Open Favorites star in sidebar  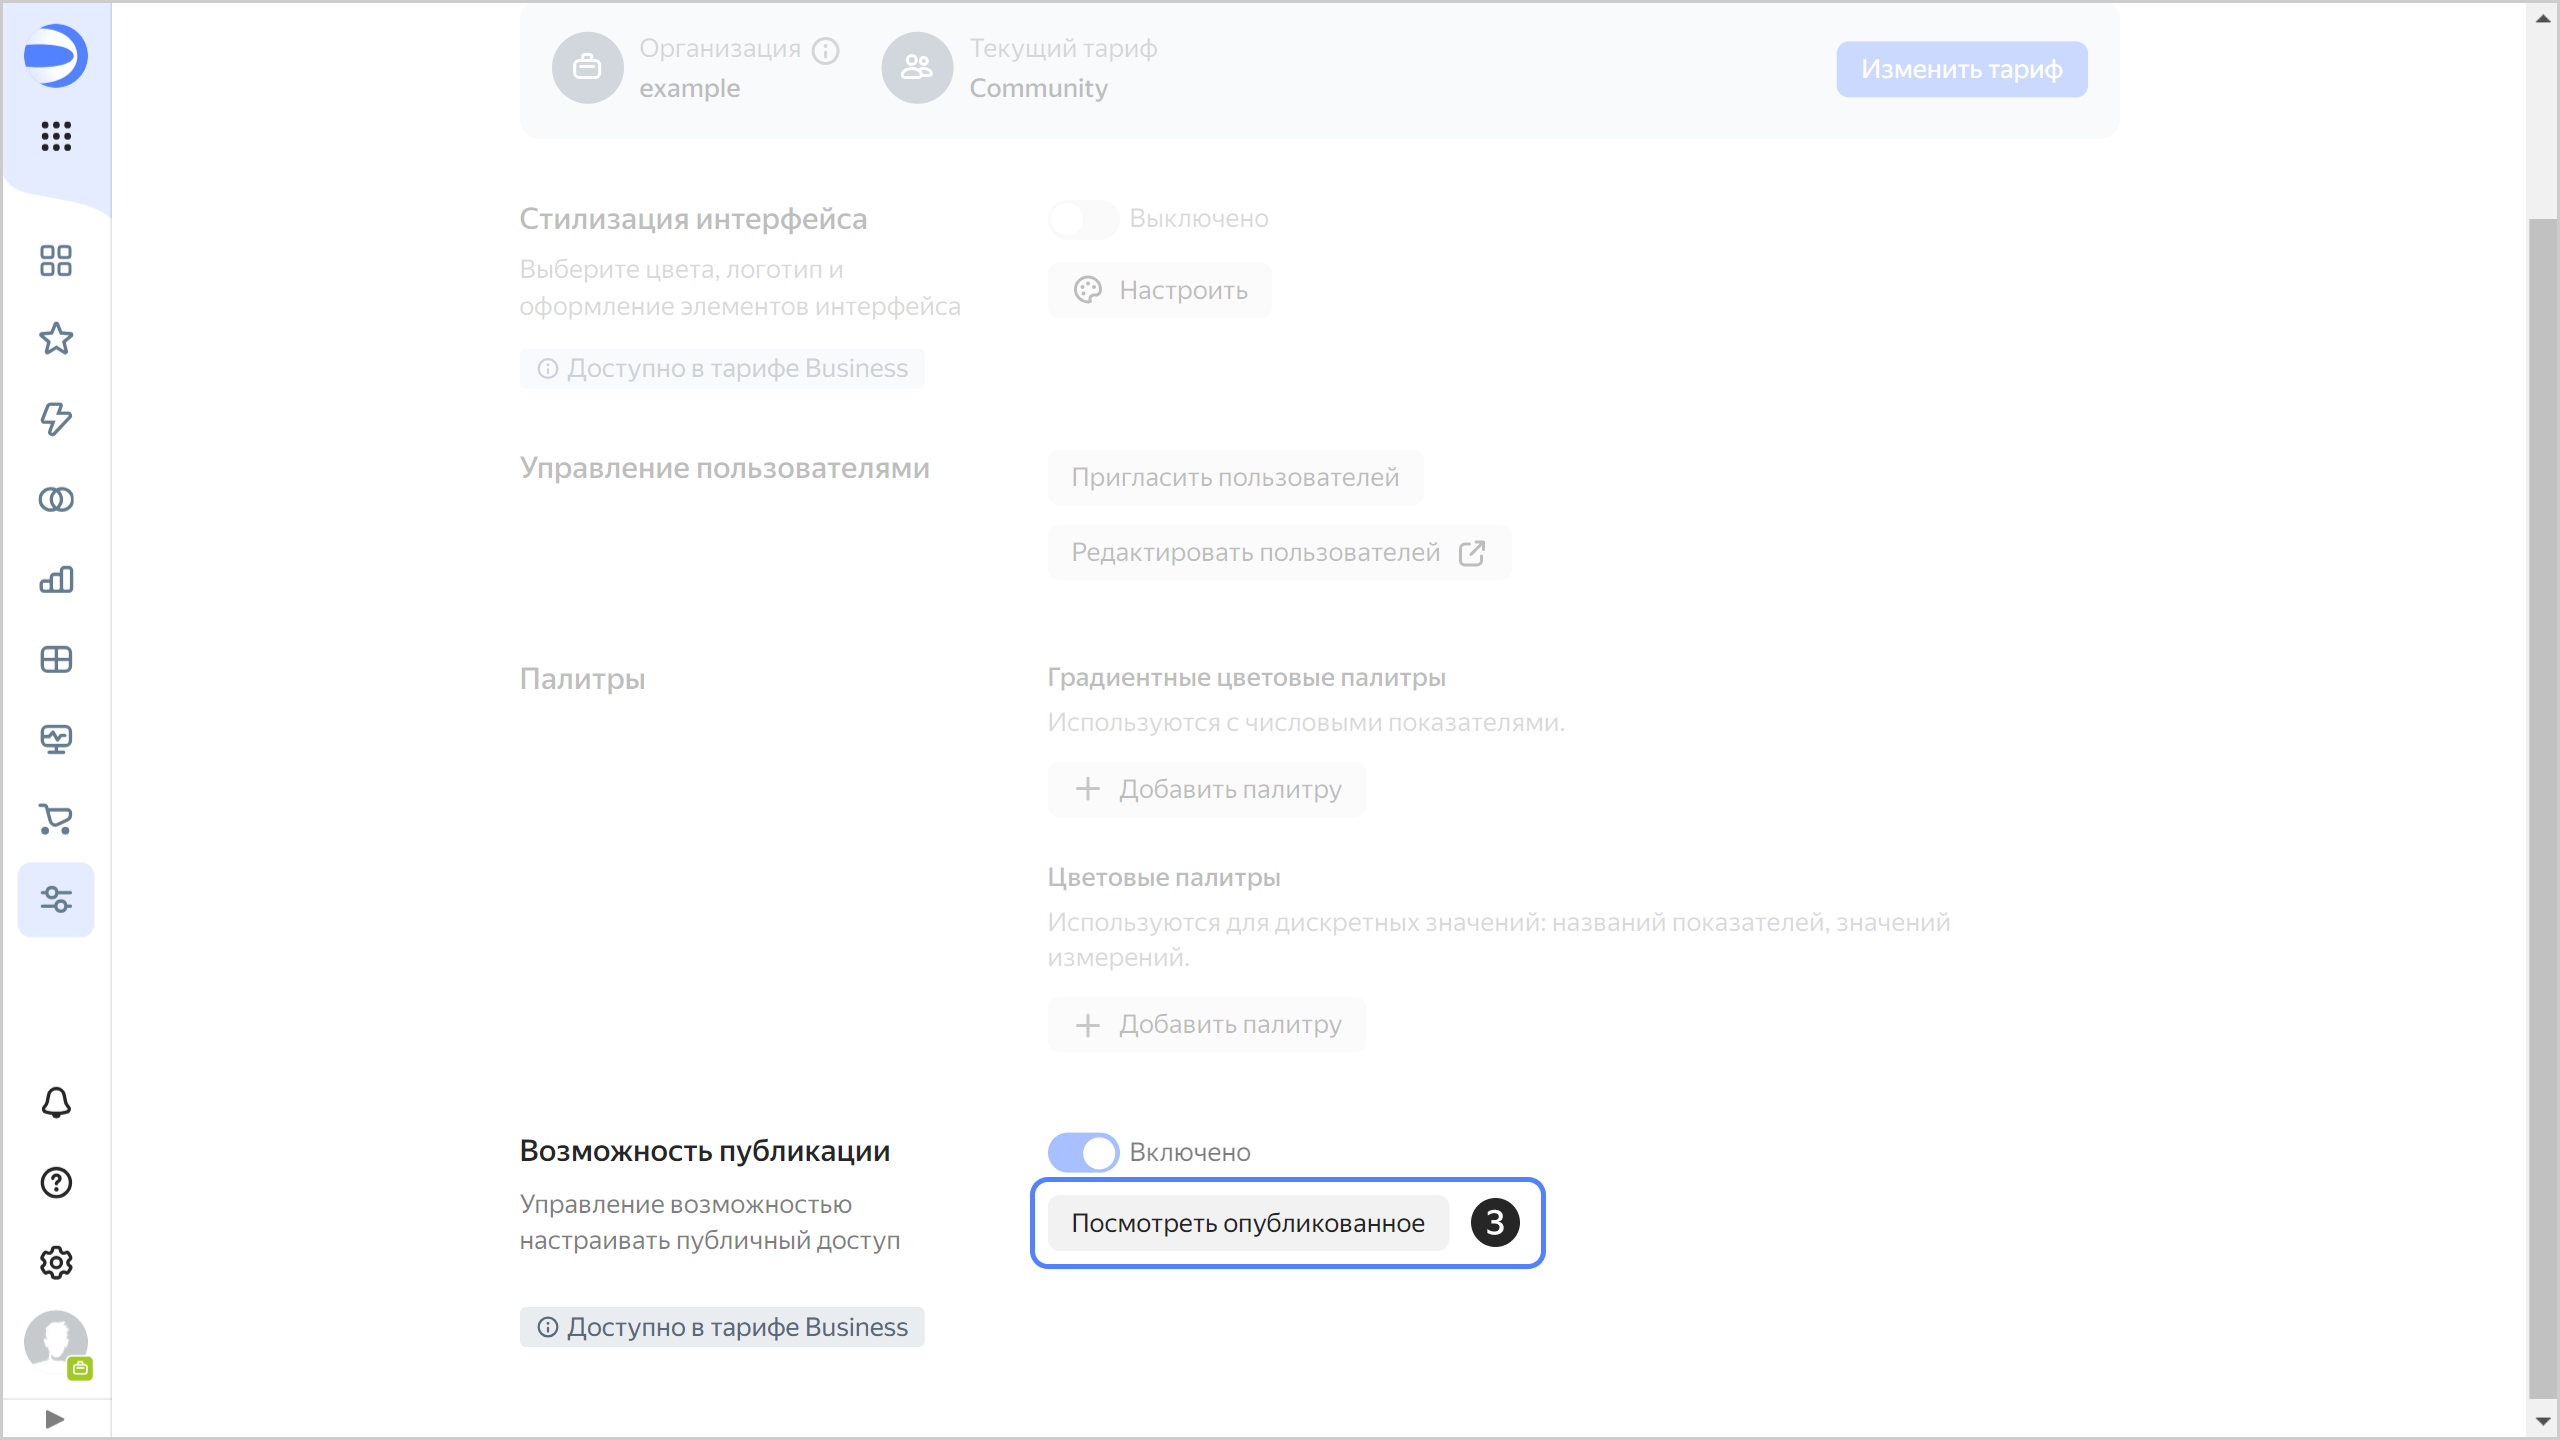56,339
